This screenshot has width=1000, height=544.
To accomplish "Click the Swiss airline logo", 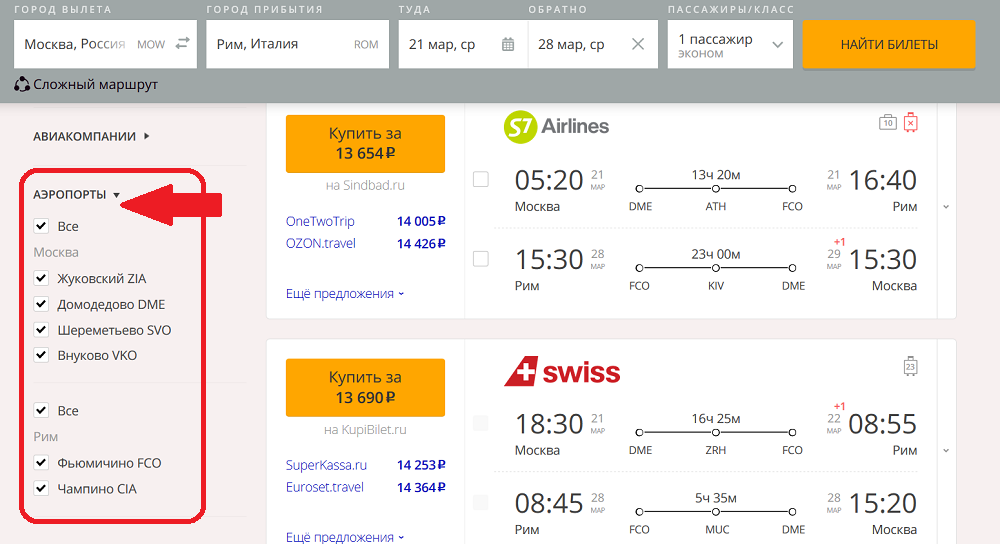I will [x=562, y=371].
